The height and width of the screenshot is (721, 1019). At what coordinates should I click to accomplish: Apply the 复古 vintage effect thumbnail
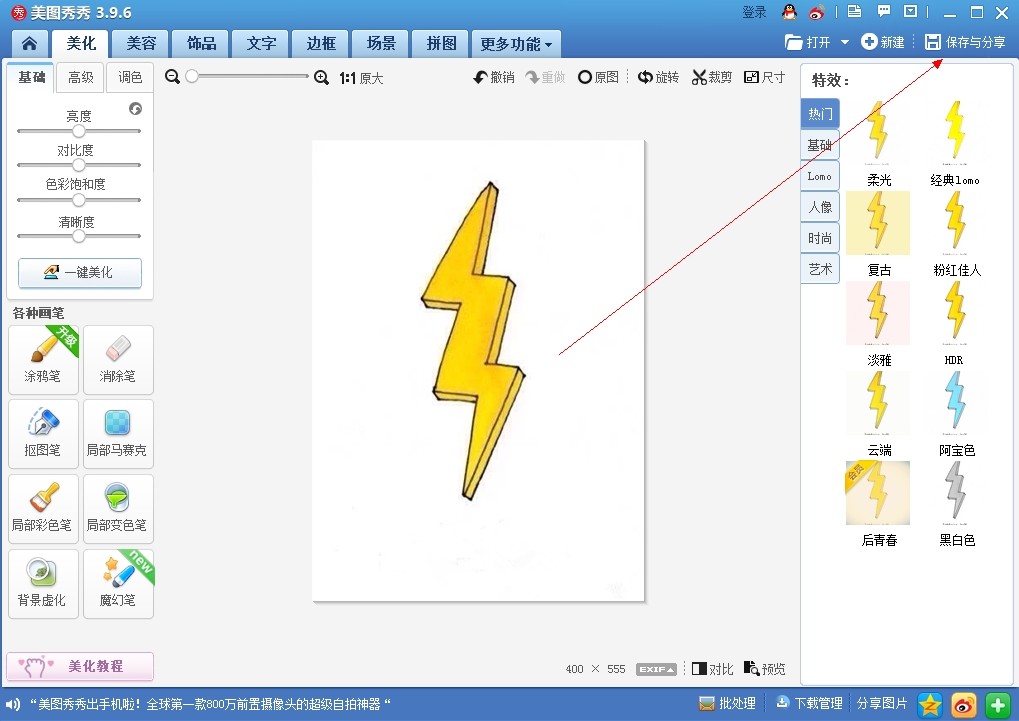coord(878,223)
